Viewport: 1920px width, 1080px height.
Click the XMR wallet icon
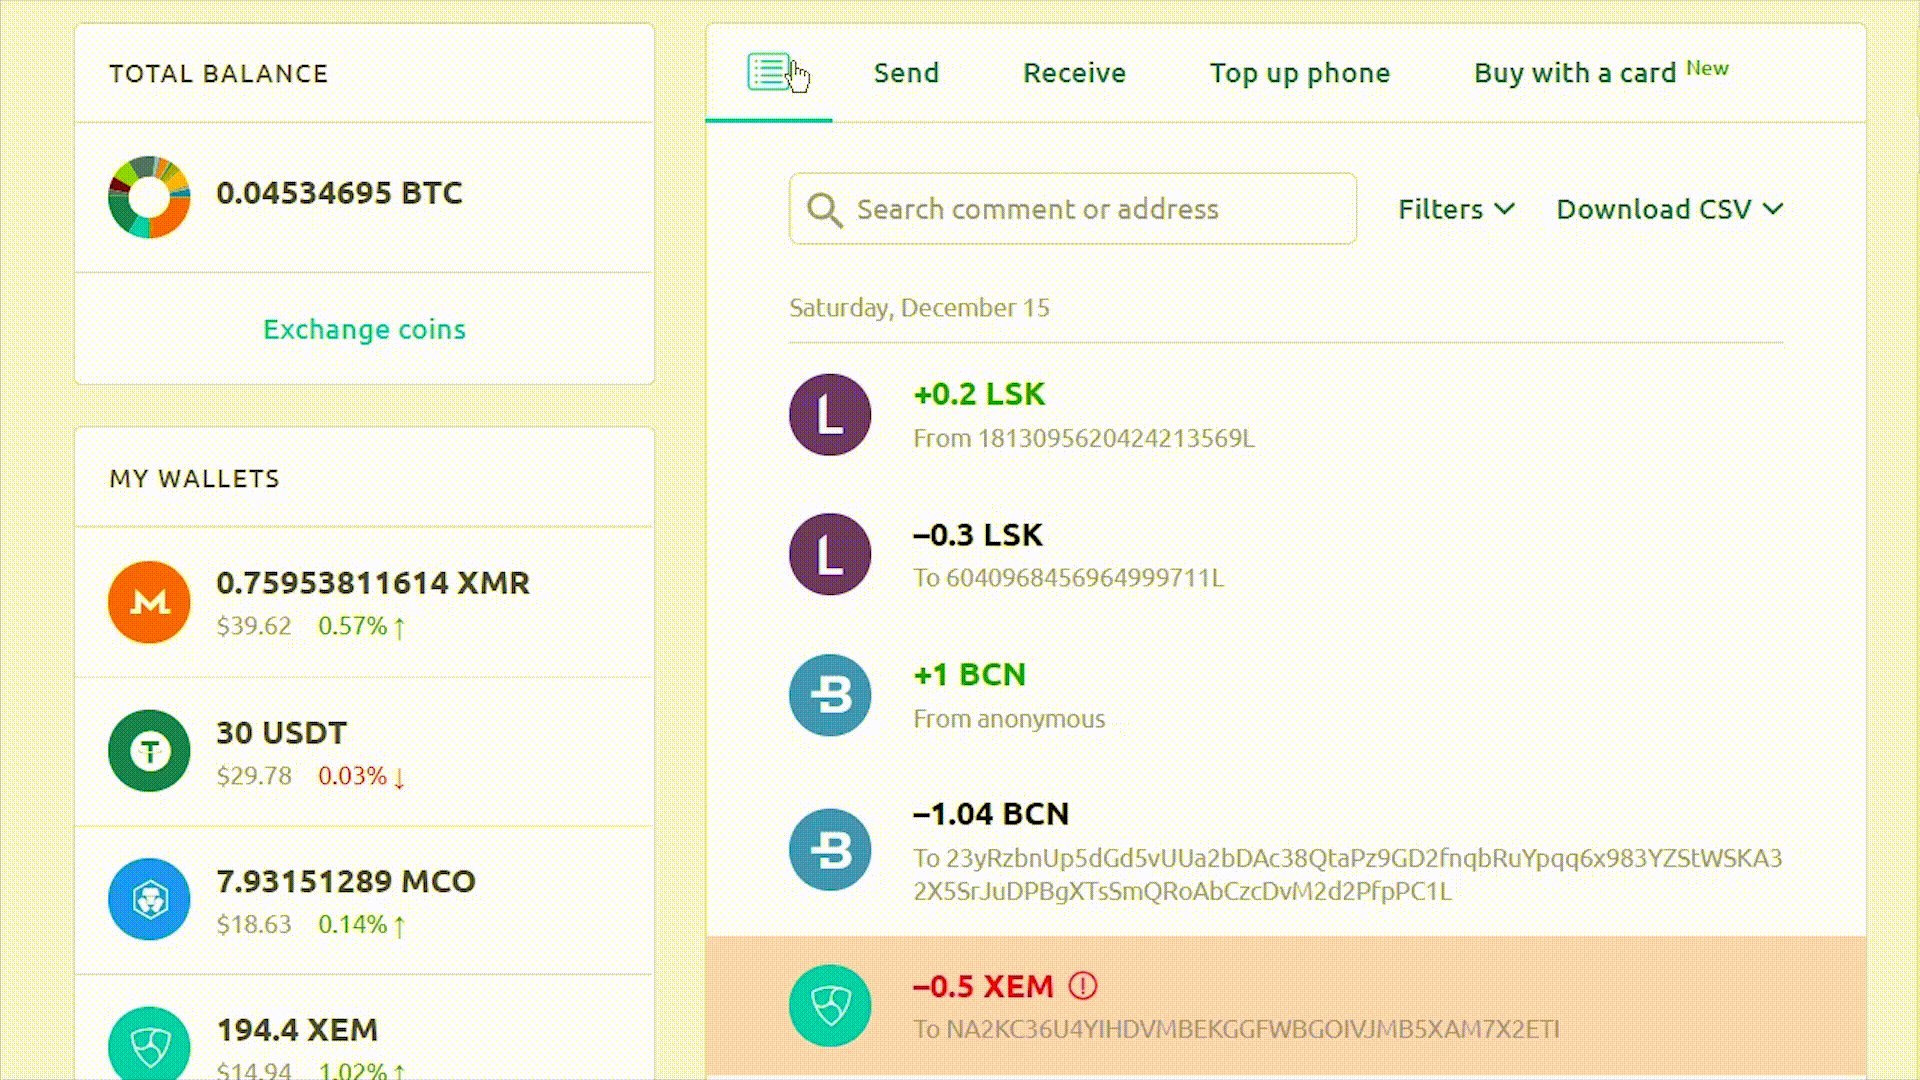click(149, 603)
